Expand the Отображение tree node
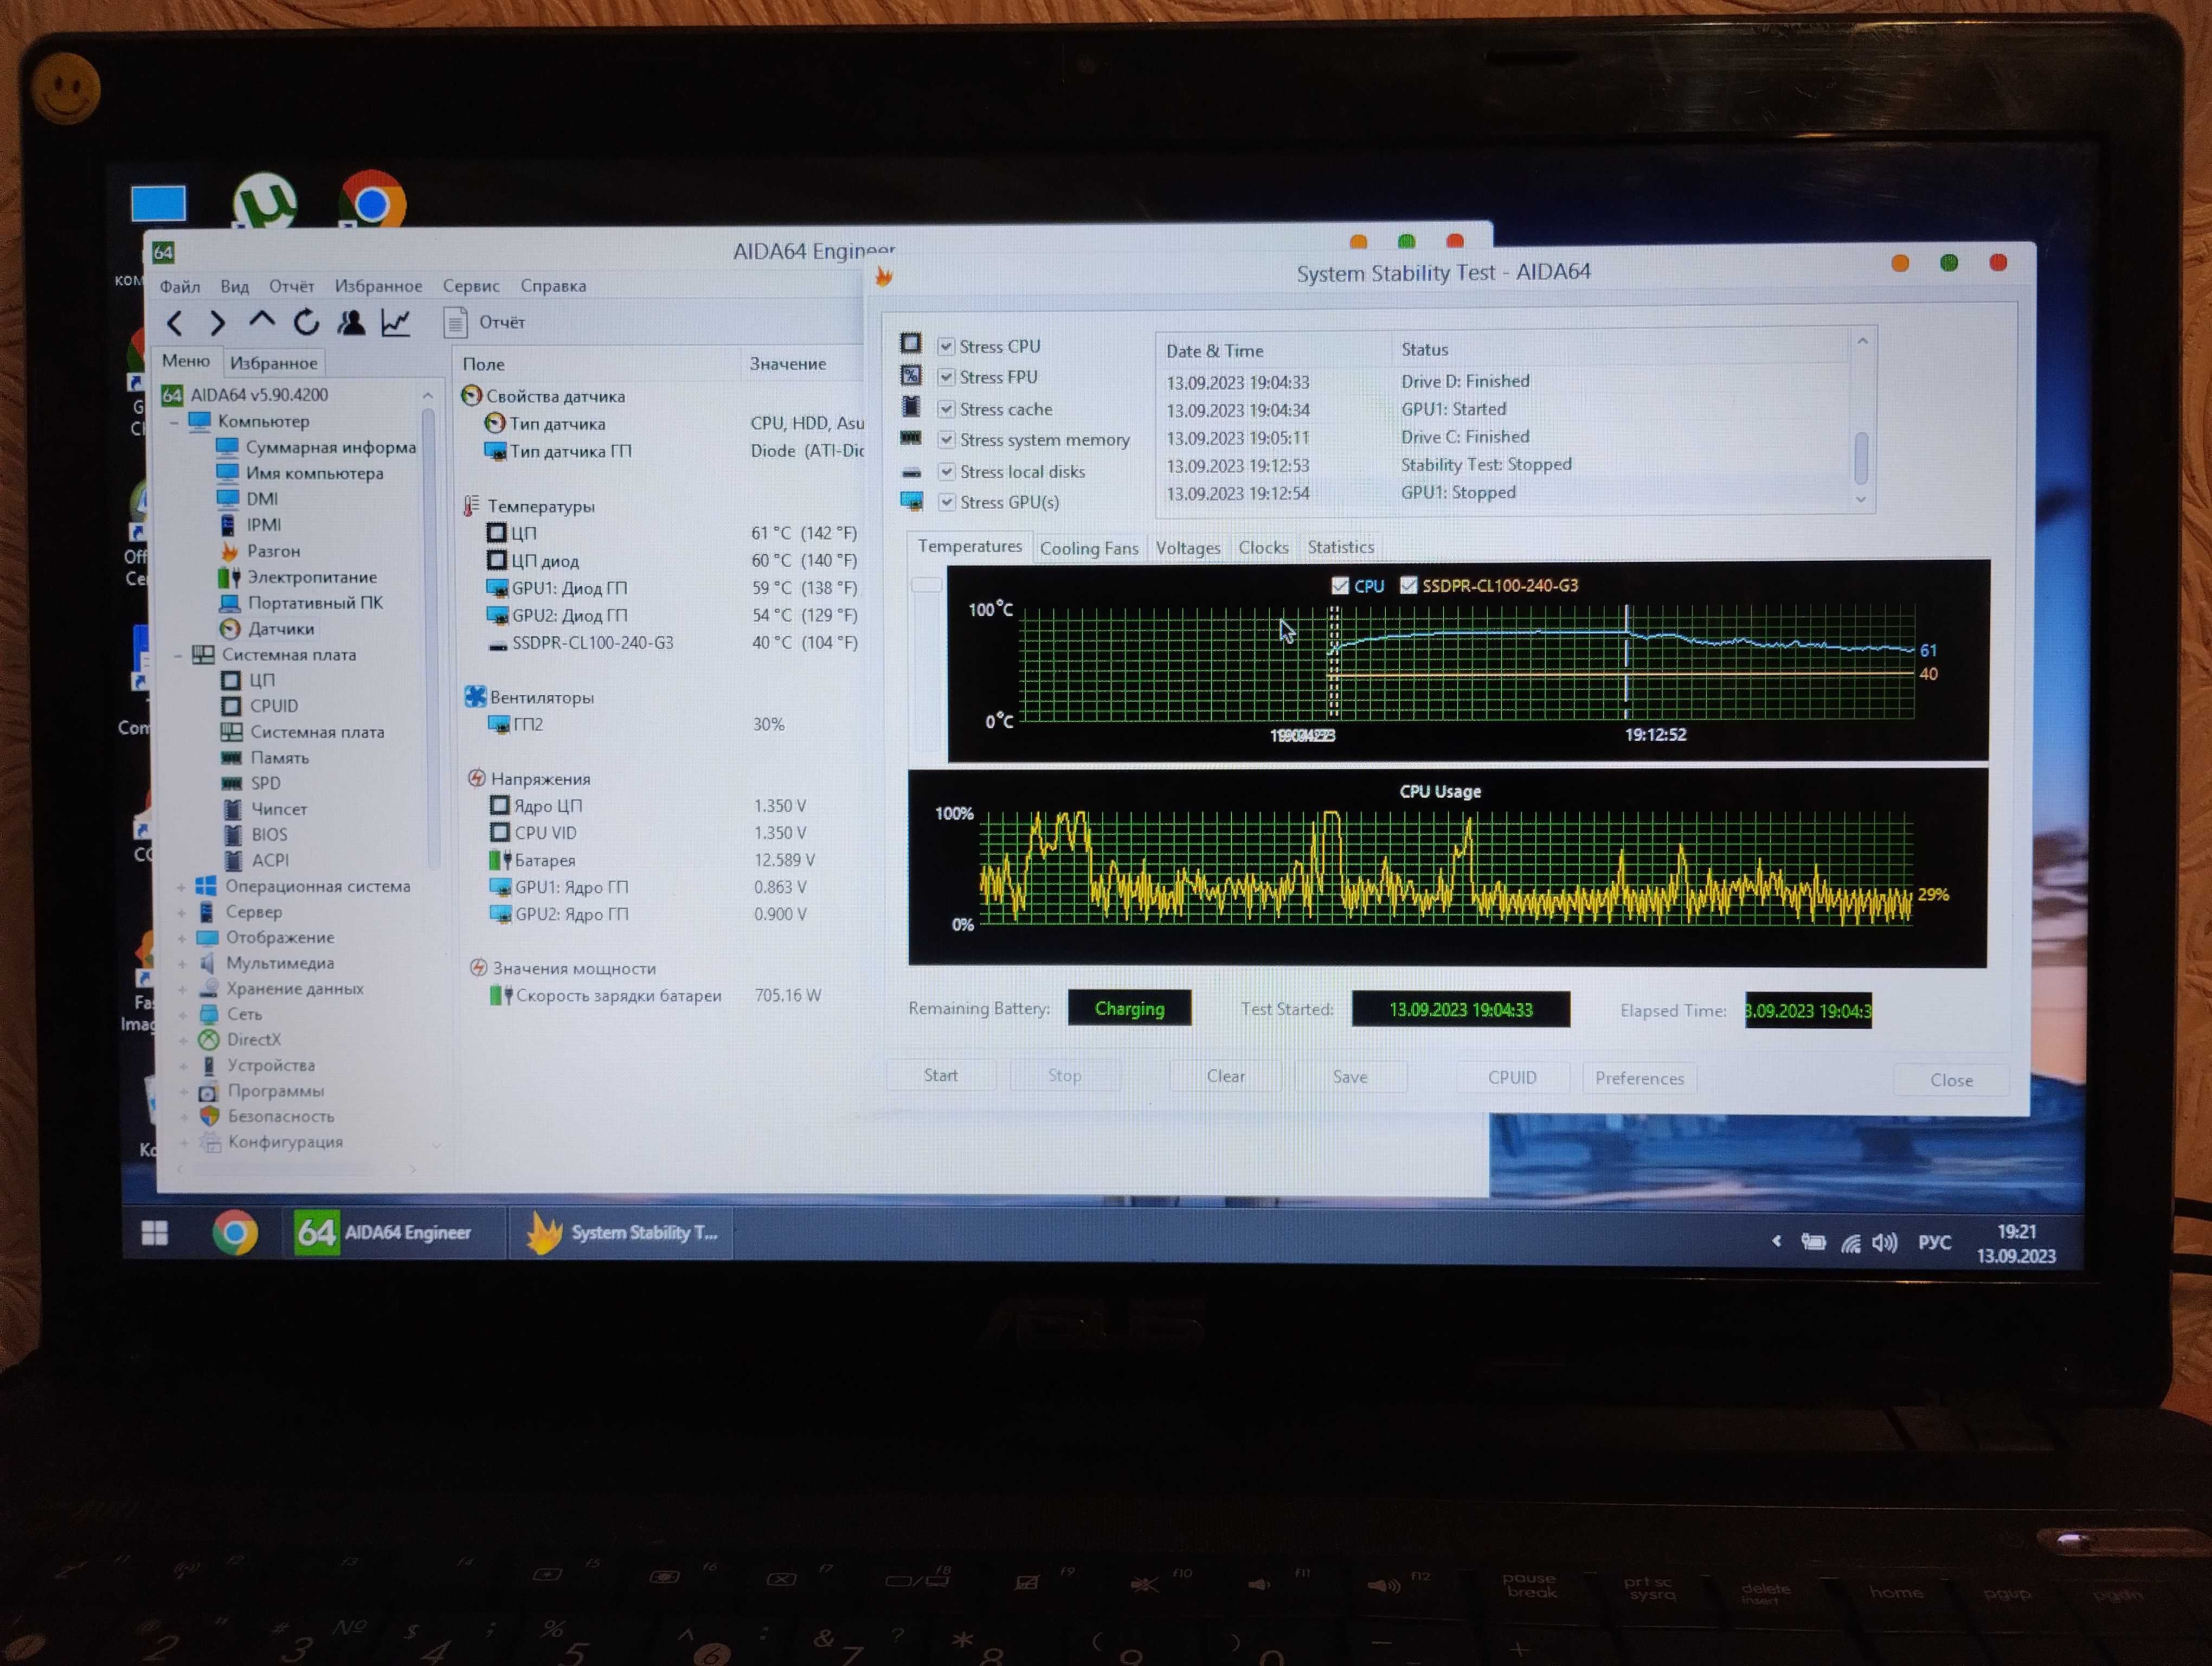2212x1666 pixels. click(182, 938)
